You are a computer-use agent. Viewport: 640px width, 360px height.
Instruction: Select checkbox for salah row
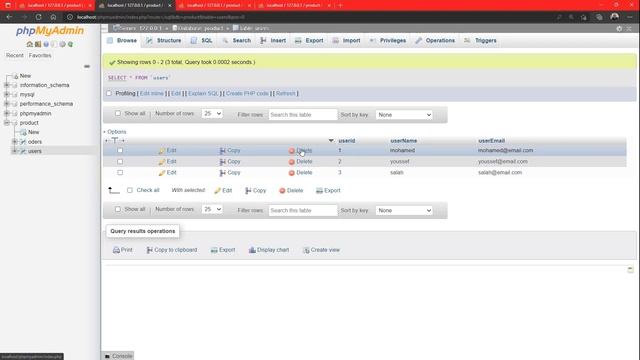(120, 173)
